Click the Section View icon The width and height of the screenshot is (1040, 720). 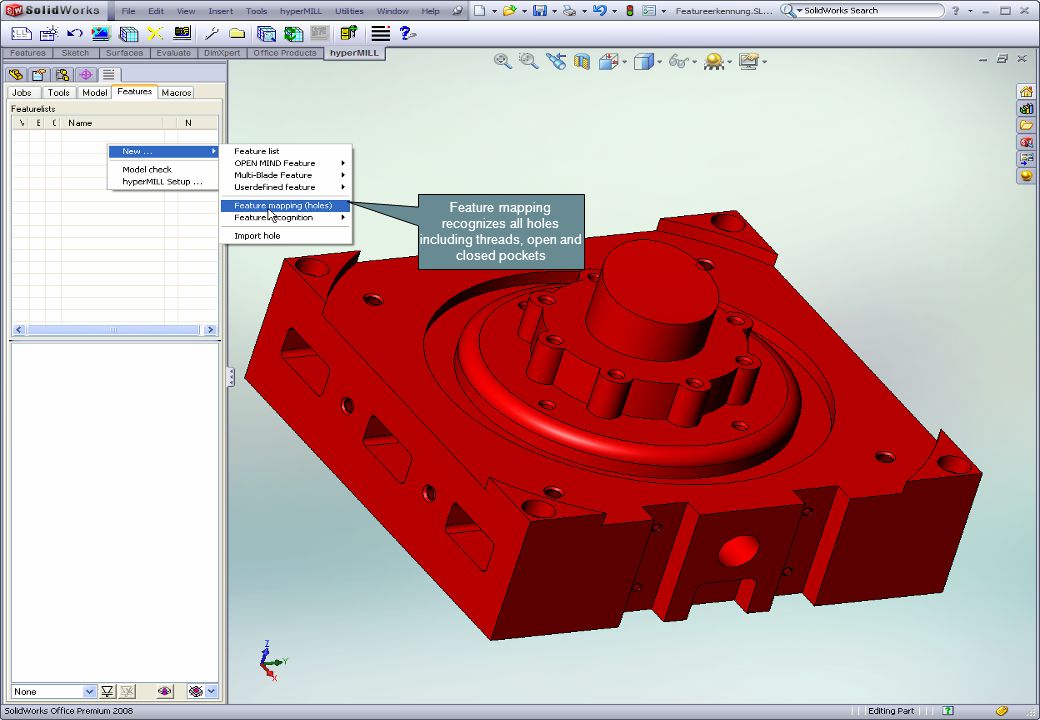pyautogui.click(x=582, y=62)
